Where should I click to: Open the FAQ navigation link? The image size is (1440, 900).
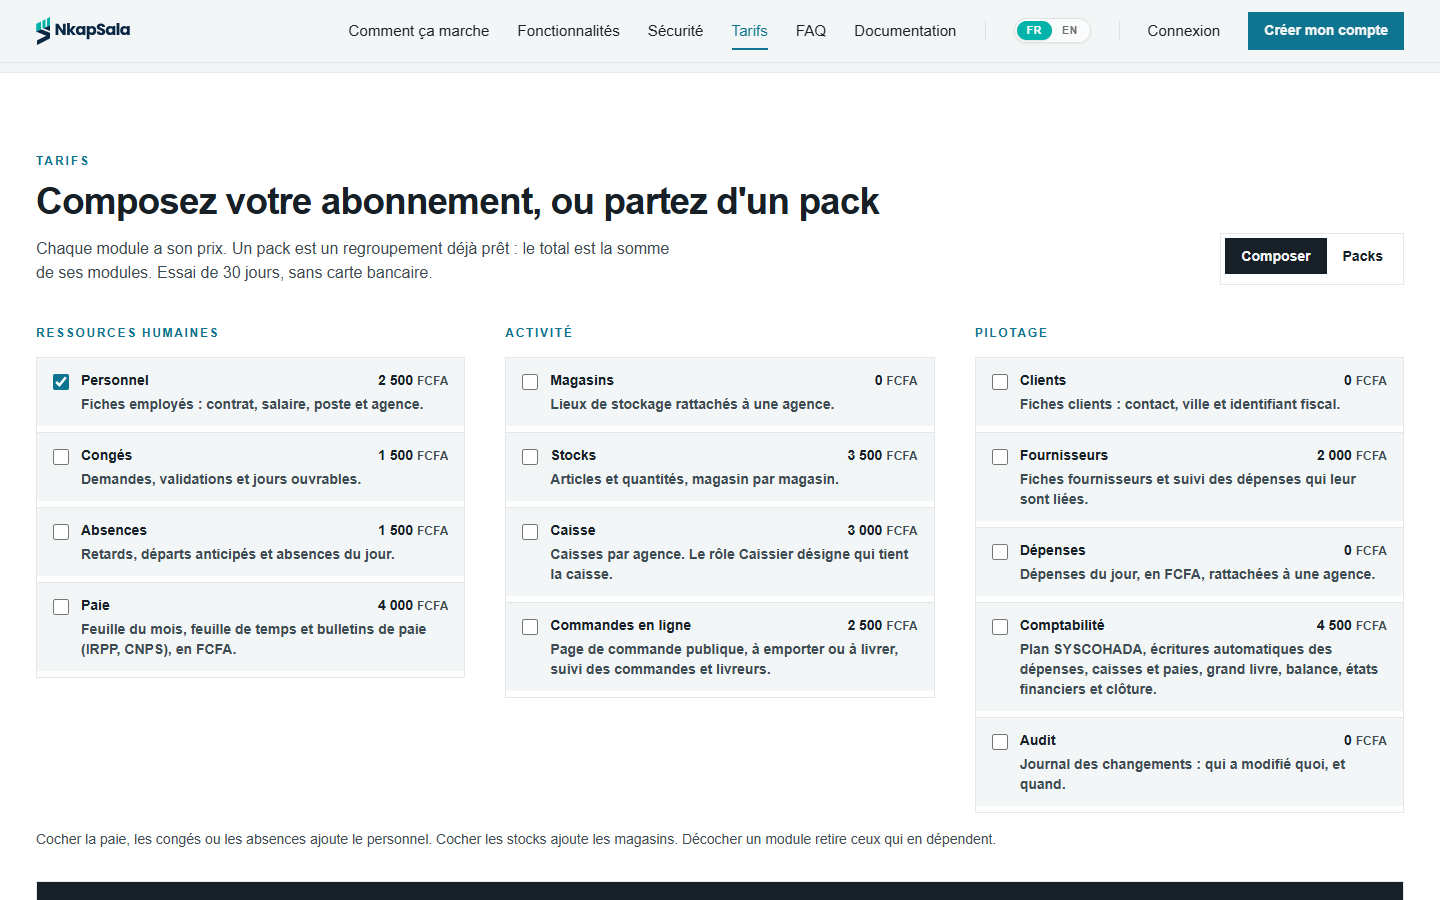click(x=811, y=31)
